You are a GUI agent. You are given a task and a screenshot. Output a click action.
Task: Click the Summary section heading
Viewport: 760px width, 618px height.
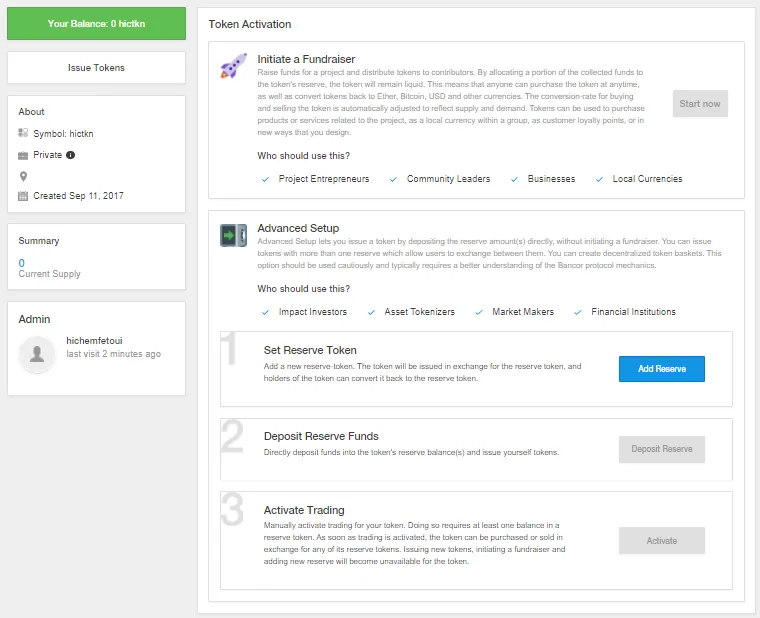coord(39,241)
